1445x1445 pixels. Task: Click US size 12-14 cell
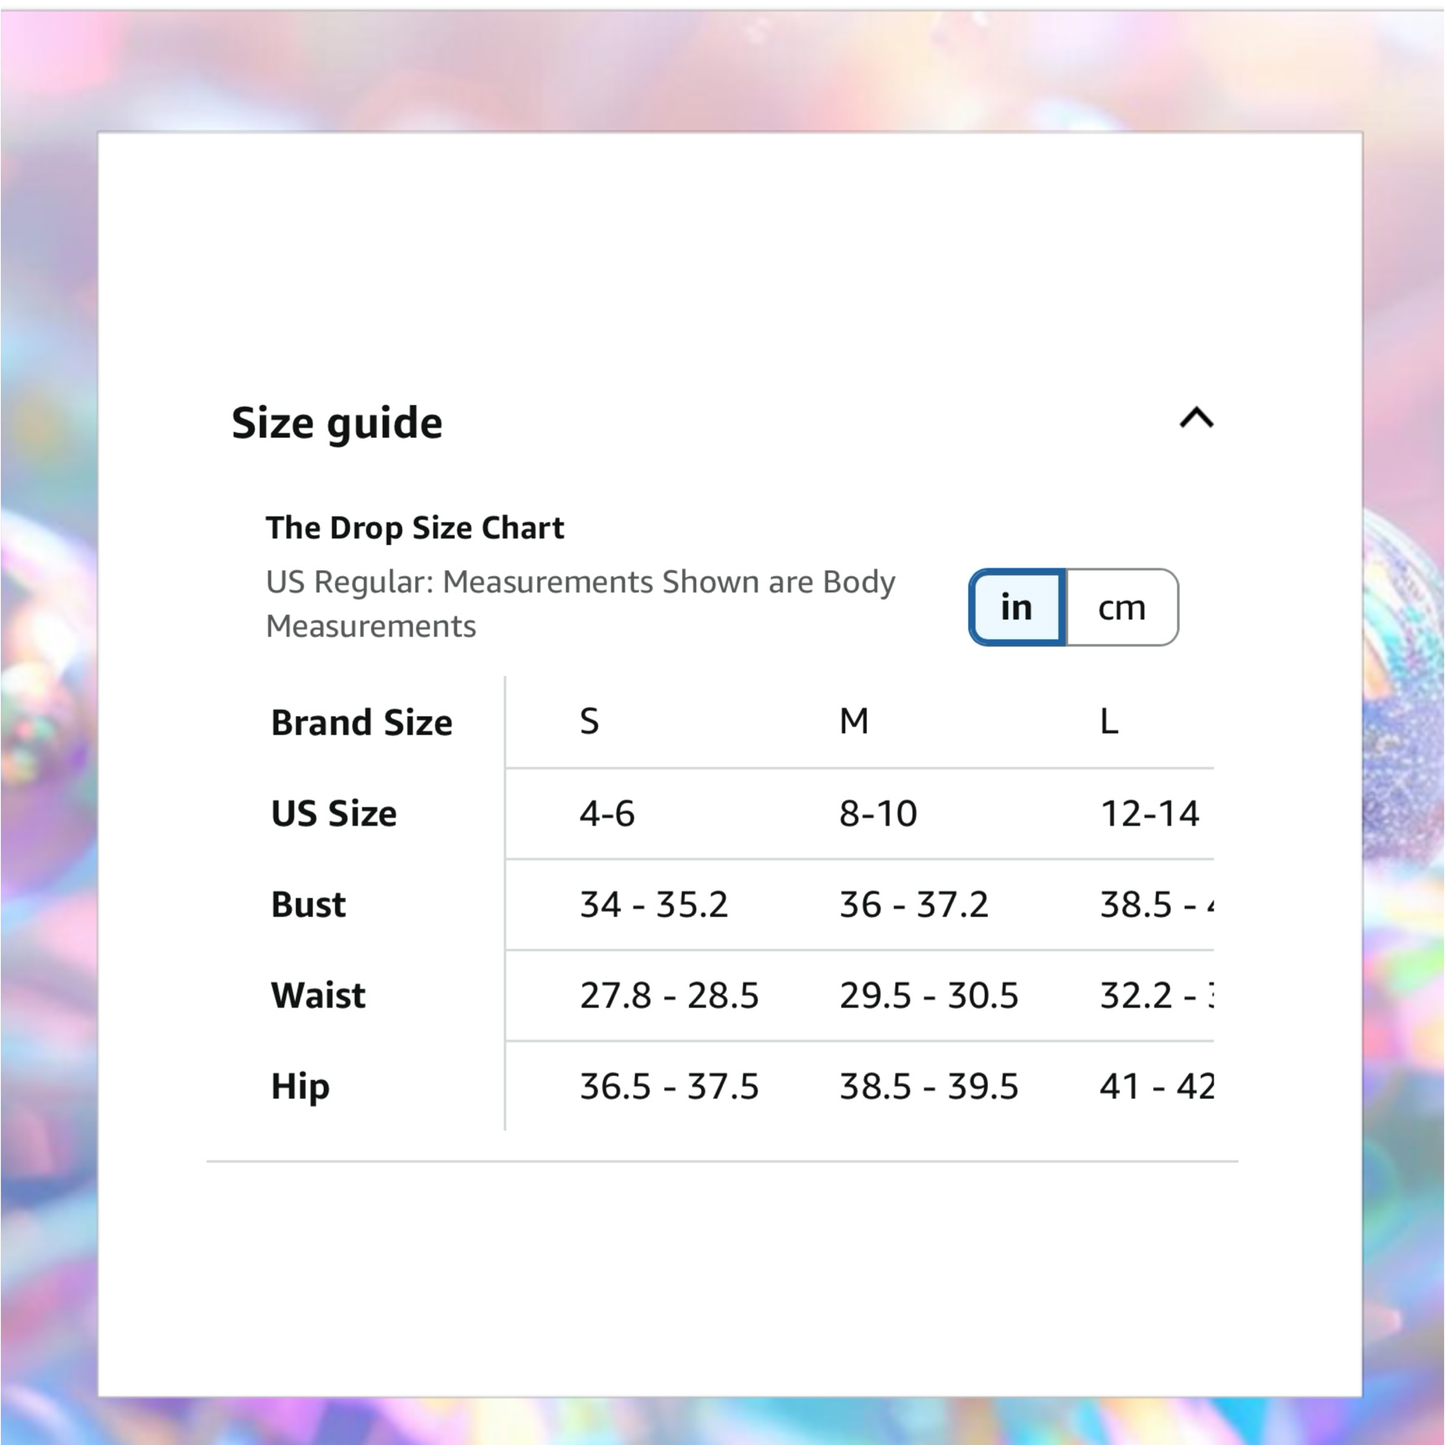1150,813
